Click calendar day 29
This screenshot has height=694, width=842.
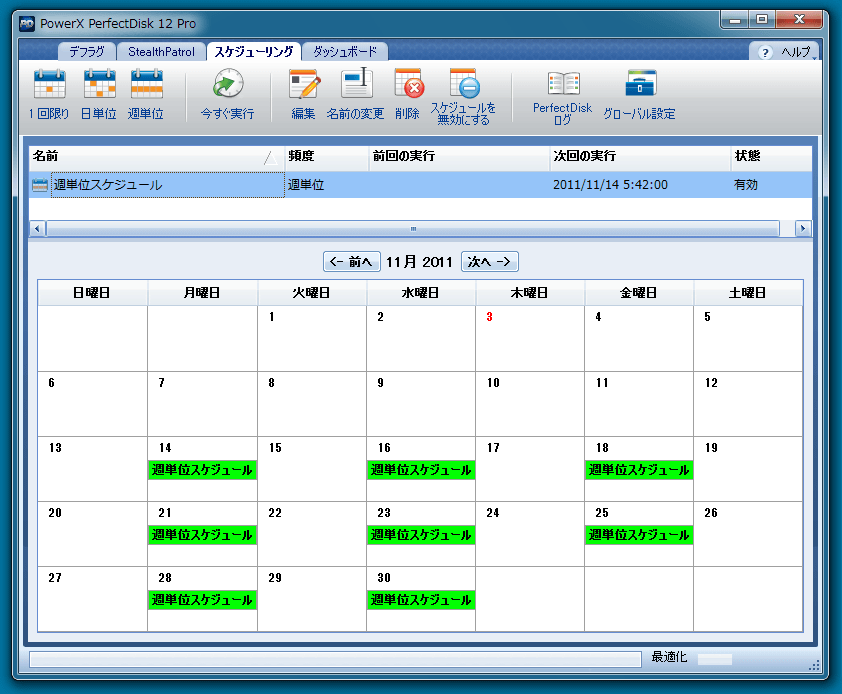click(275, 578)
